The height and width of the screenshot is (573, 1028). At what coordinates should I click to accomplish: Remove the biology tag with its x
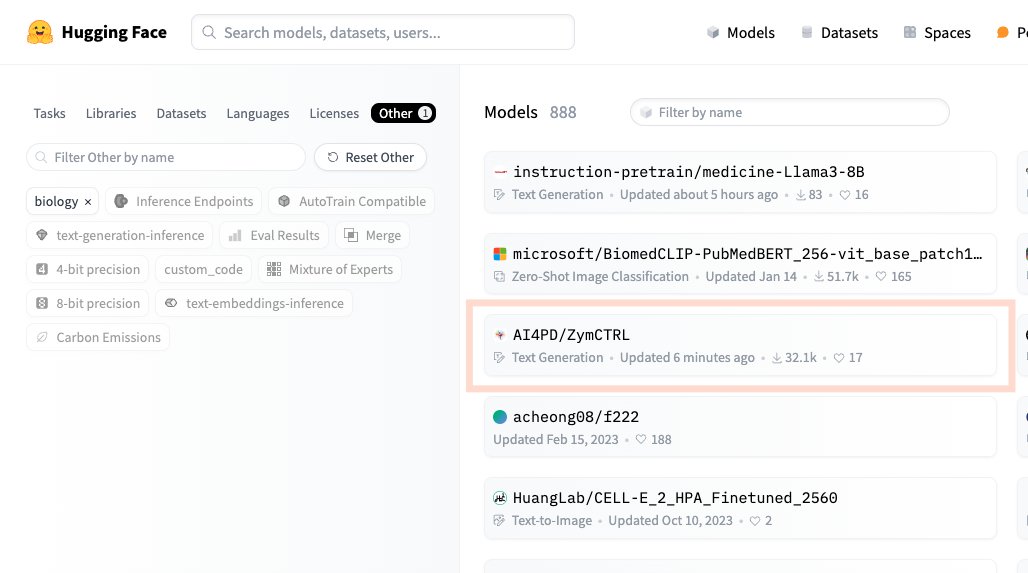click(88, 202)
